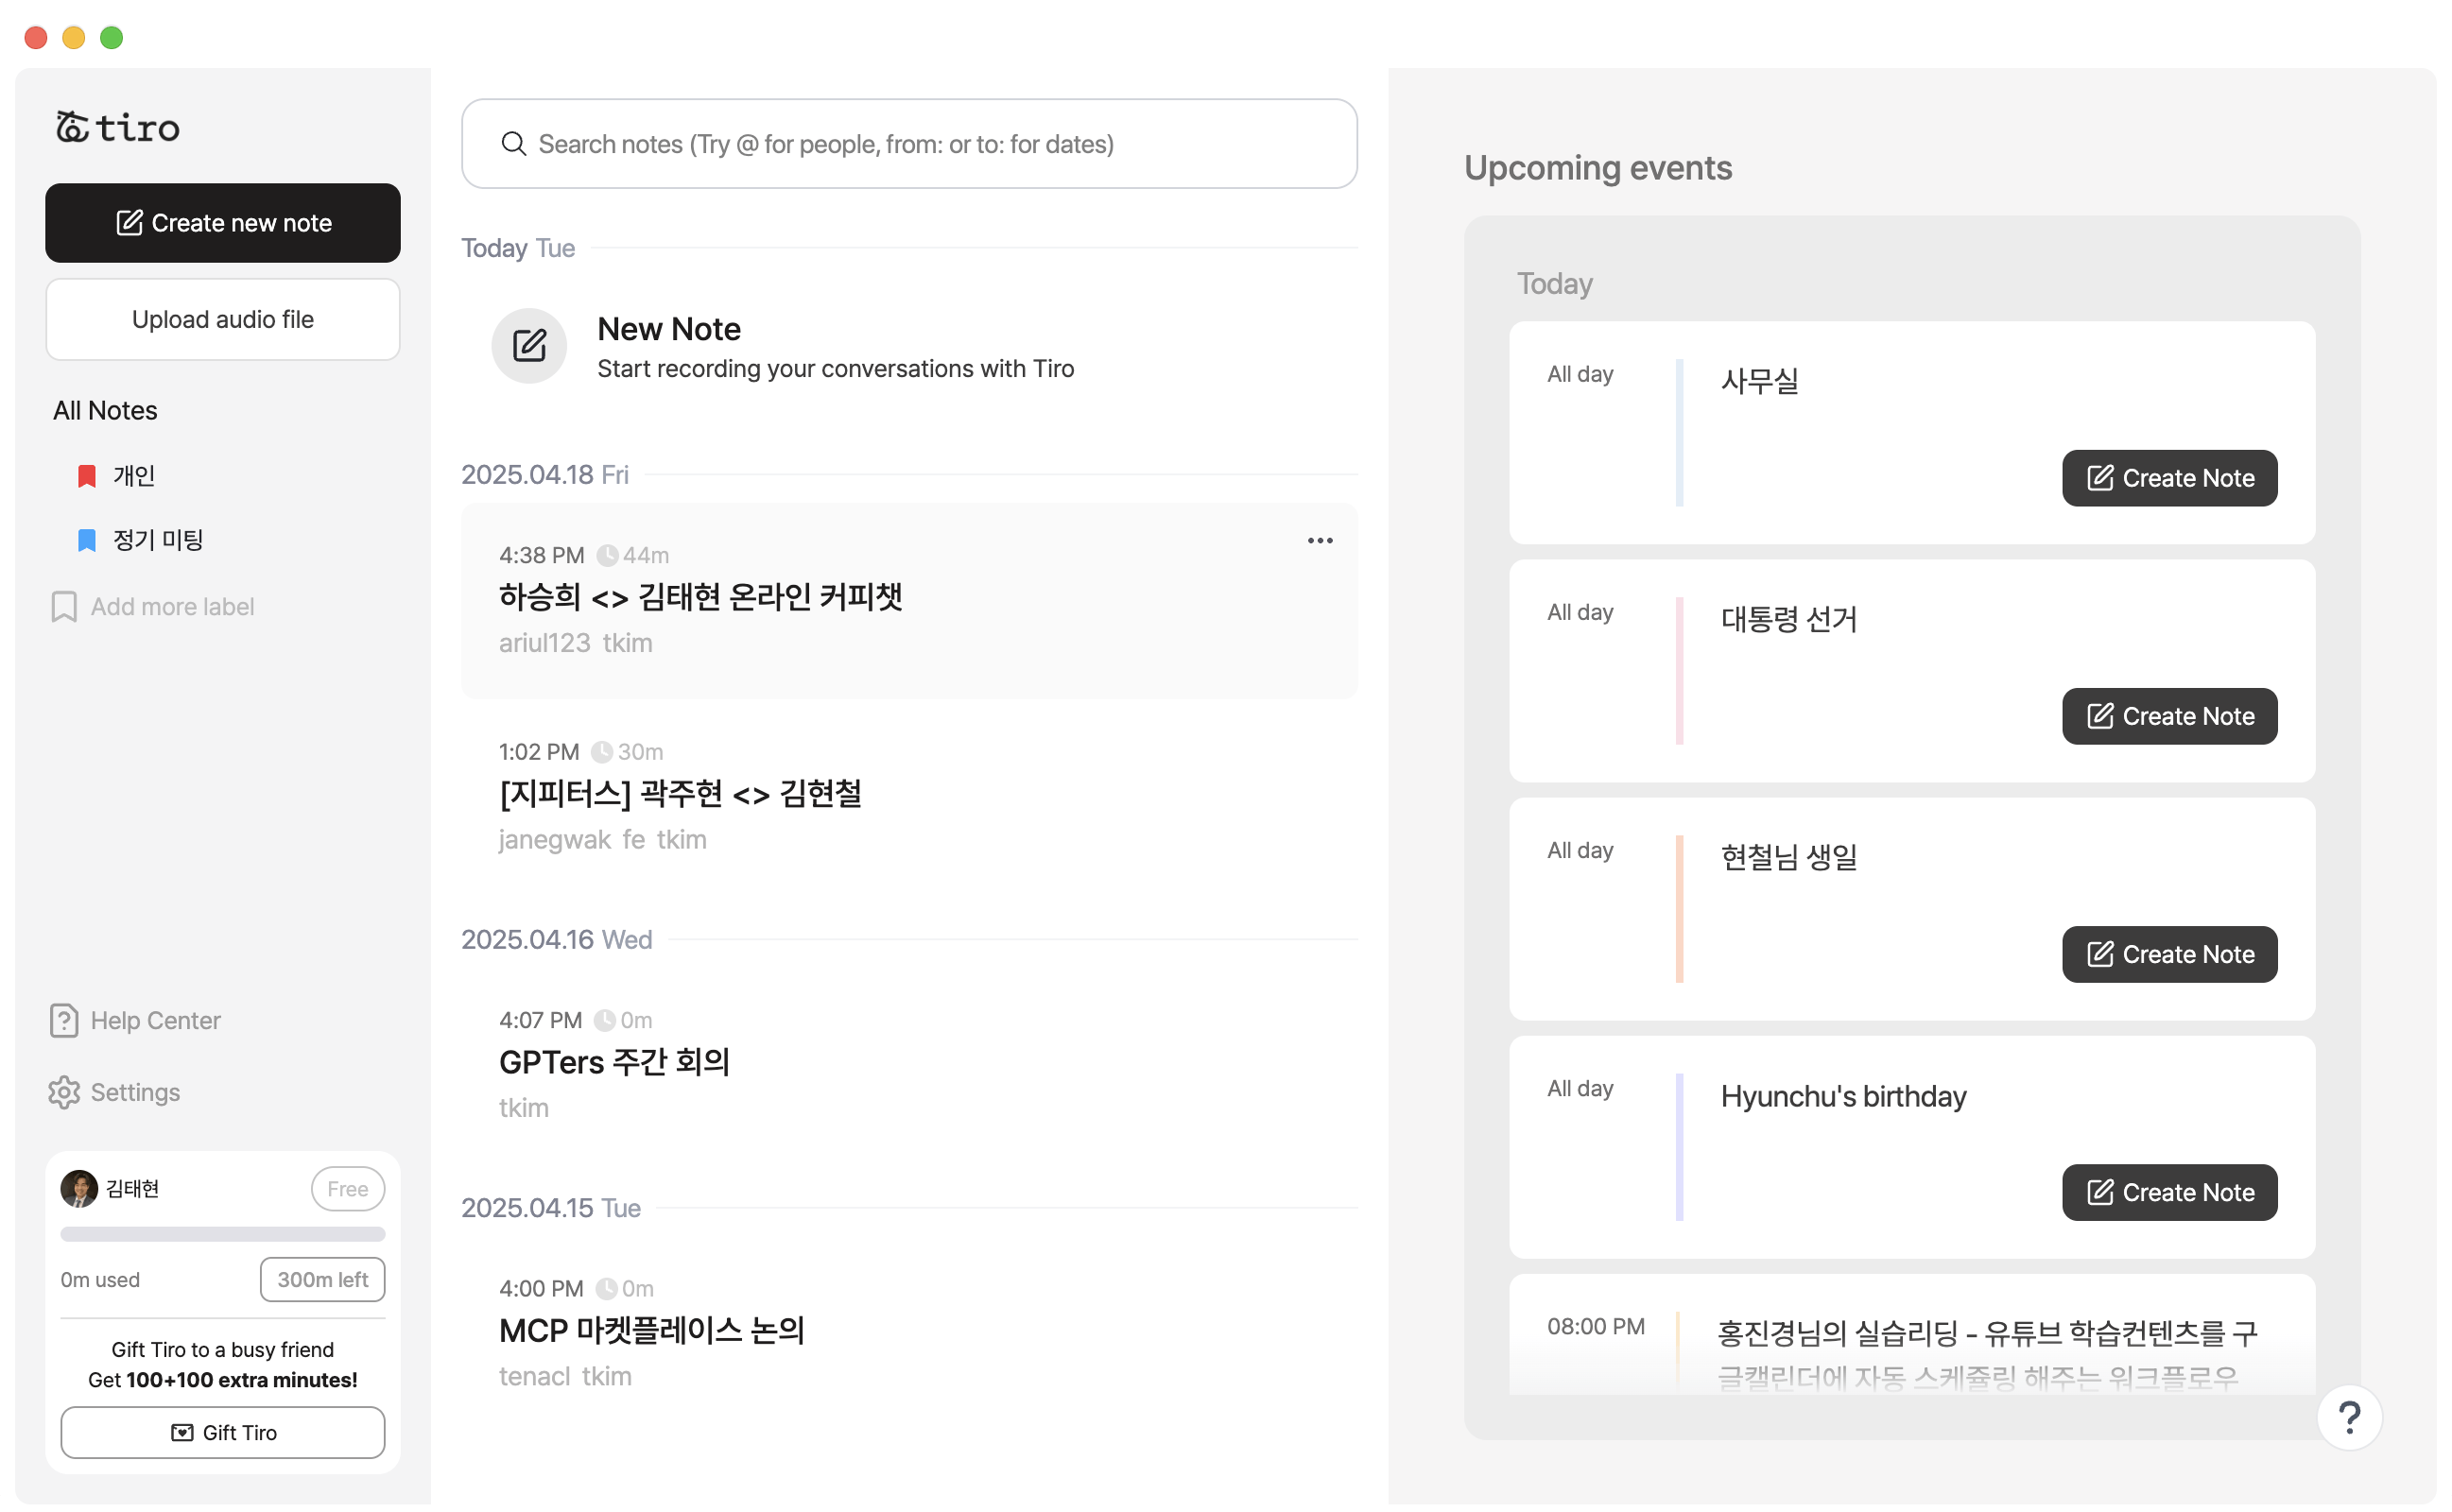Click the search magnifier icon

(x=514, y=144)
